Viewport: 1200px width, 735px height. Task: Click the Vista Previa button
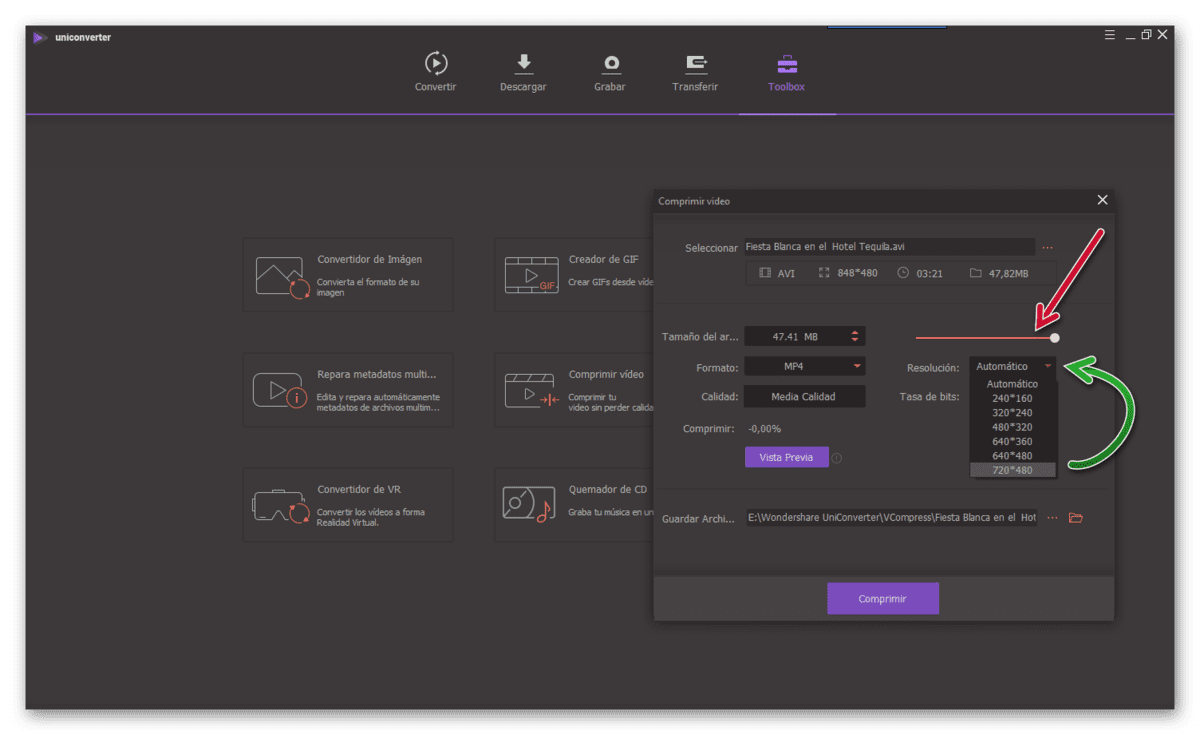point(786,457)
